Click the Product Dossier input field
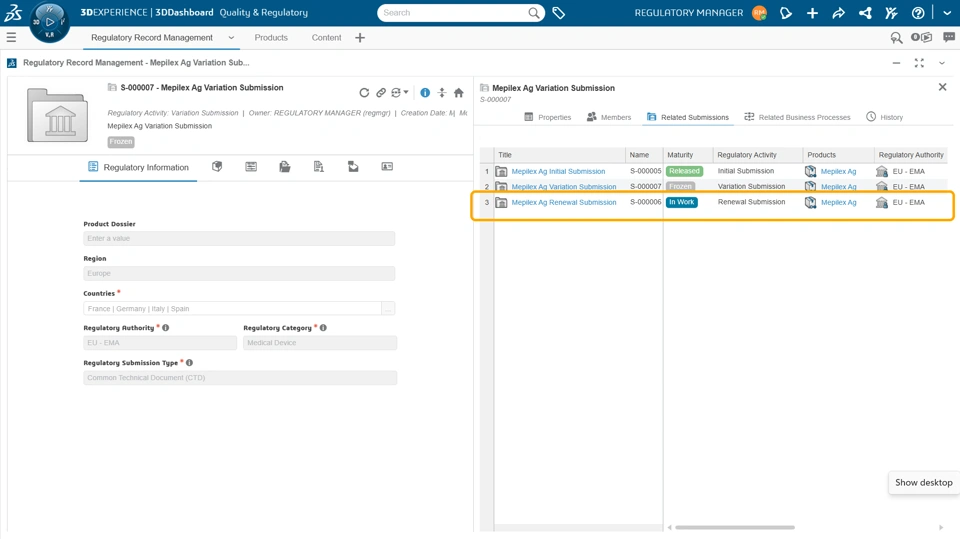Screen dimensions: 960x539 [x=239, y=238]
